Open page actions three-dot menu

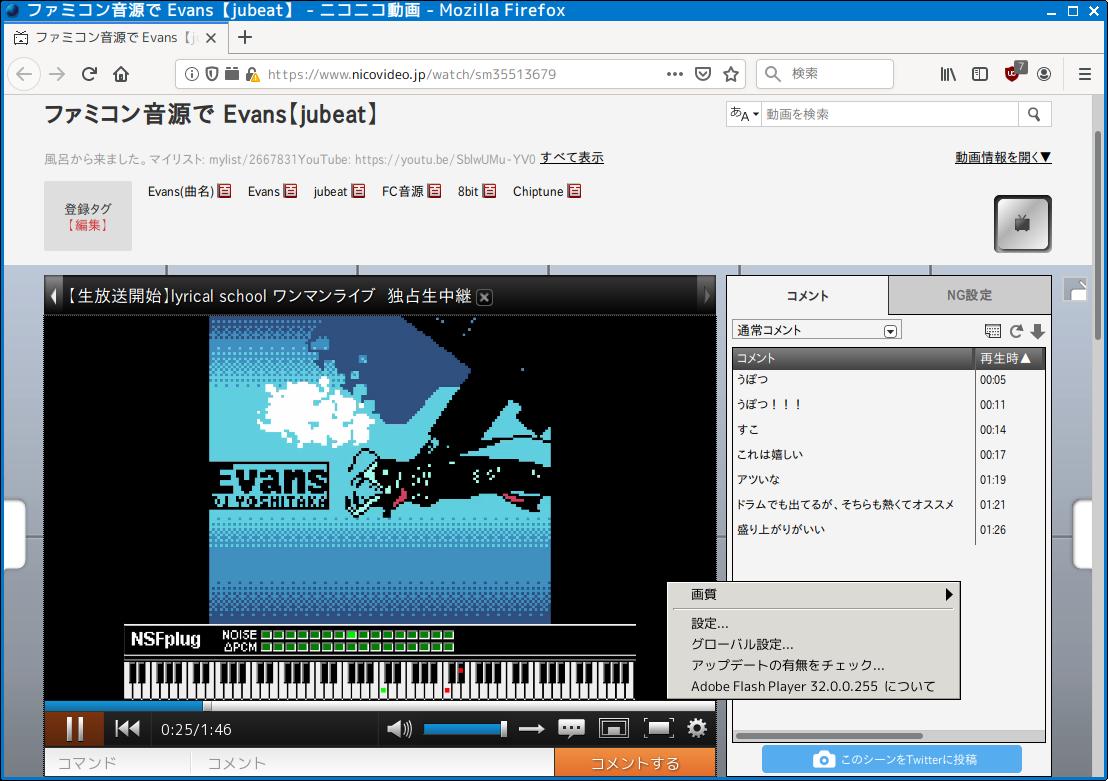point(675,74)
